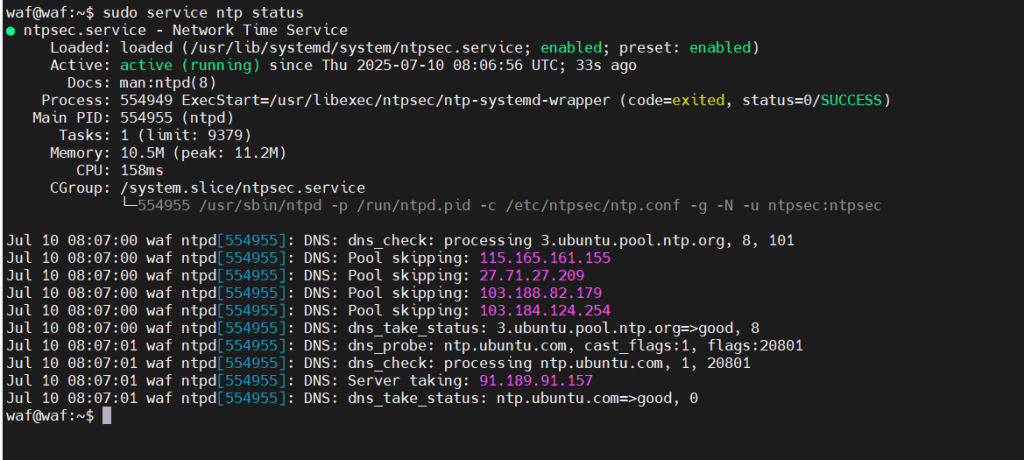Image resolution: width=1024 pixels, height=460 pixels.
Task: Click IP address 115.165.161.155
Action: (545, 257)
